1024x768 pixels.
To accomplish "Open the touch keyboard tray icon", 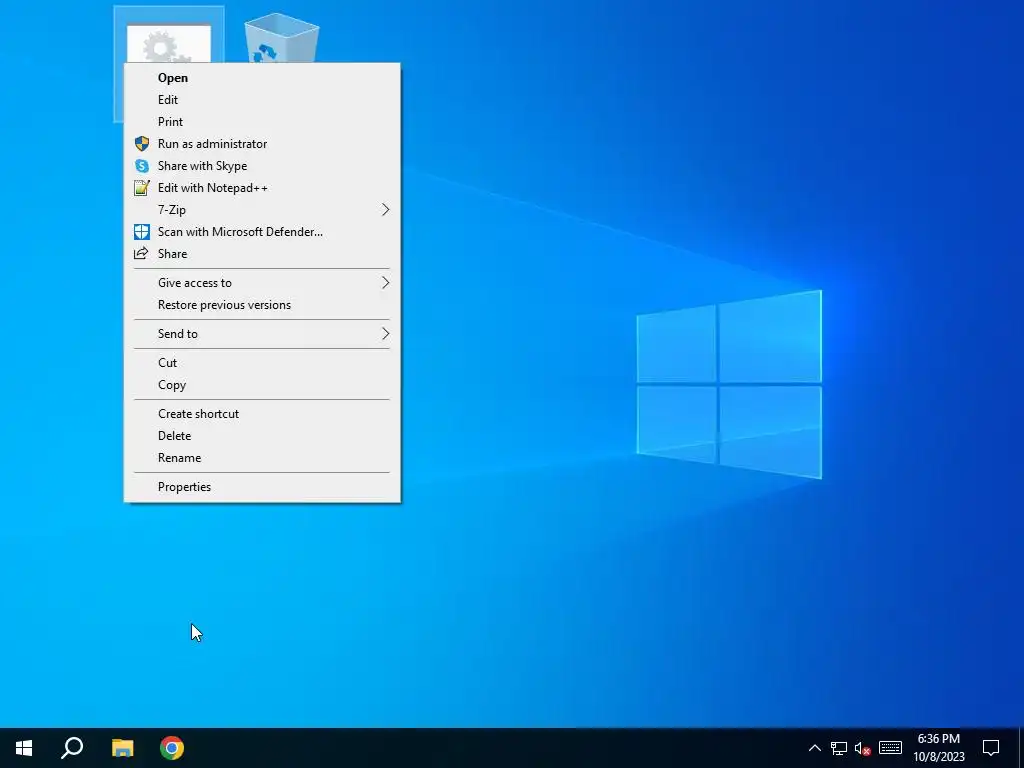I will (890, 748).
